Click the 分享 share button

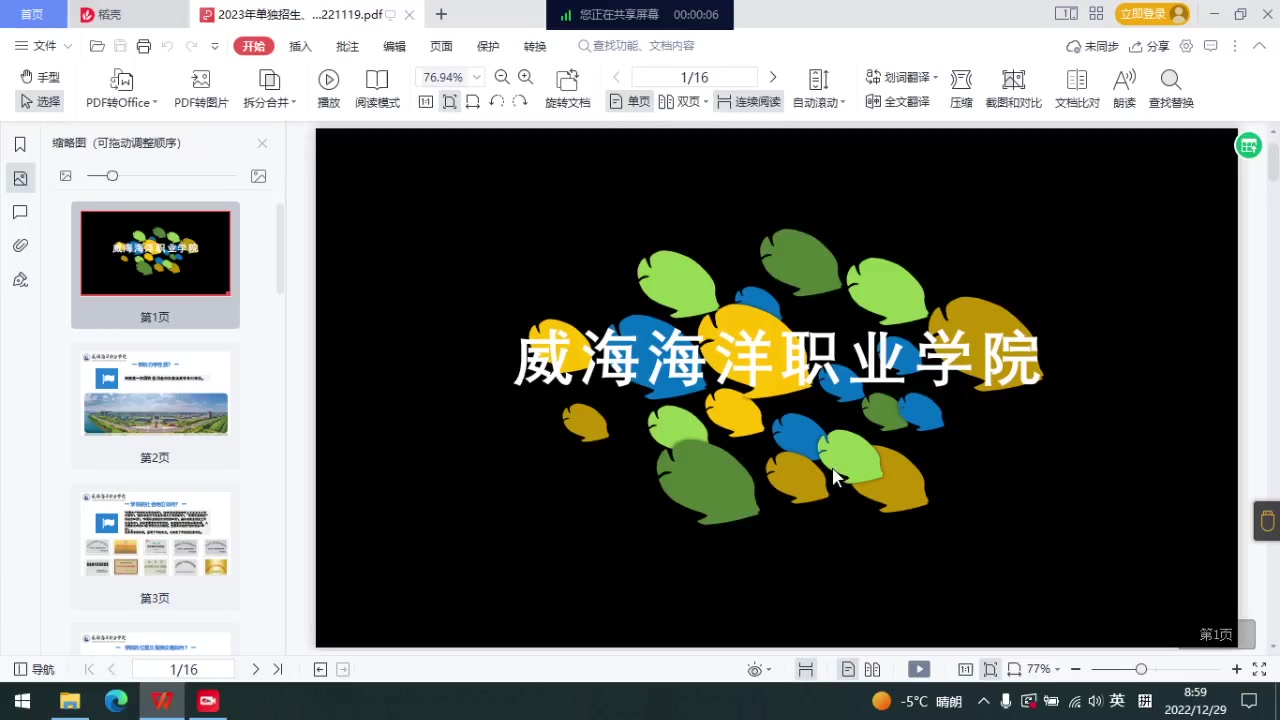pyautogui.click(x=1149, y=46)
